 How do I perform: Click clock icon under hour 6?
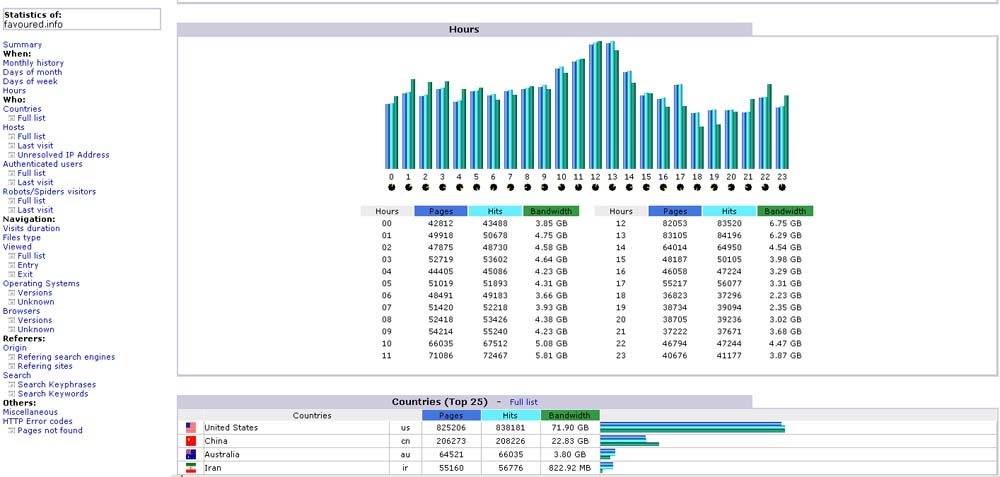(493, 187)
